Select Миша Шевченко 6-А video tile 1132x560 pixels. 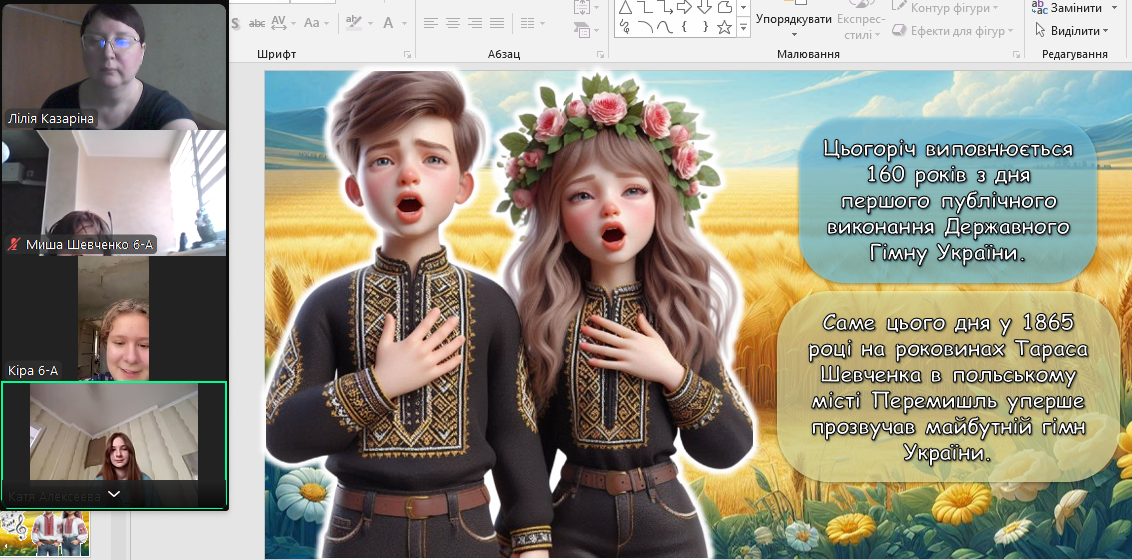[x=114, y=192]
